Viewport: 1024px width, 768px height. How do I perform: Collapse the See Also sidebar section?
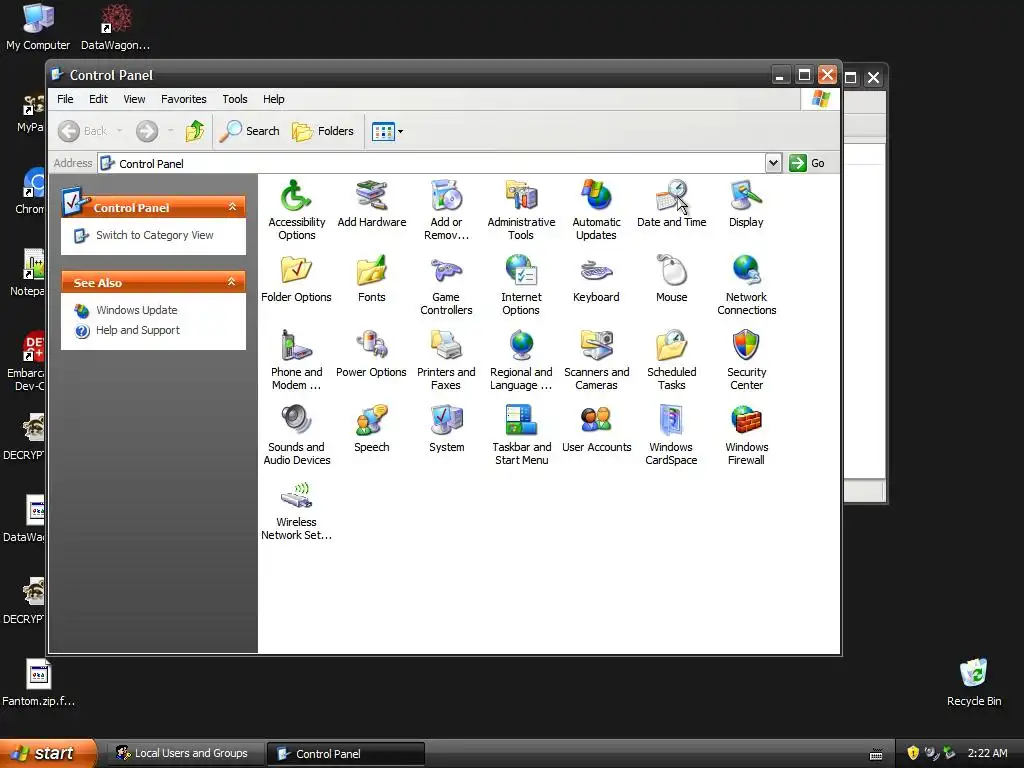pos(231,282)
